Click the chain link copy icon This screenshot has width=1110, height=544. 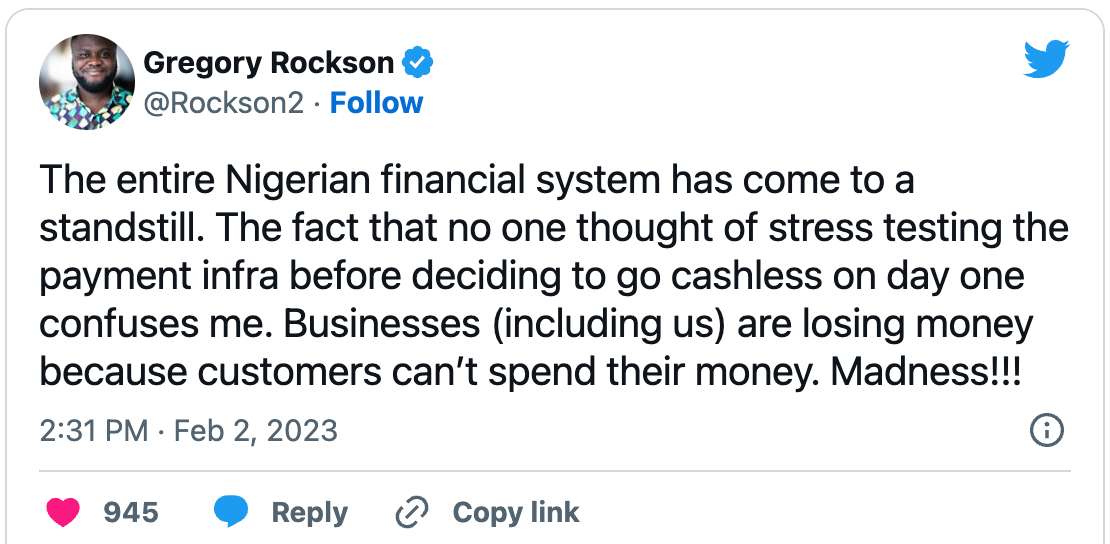[411, 513]
